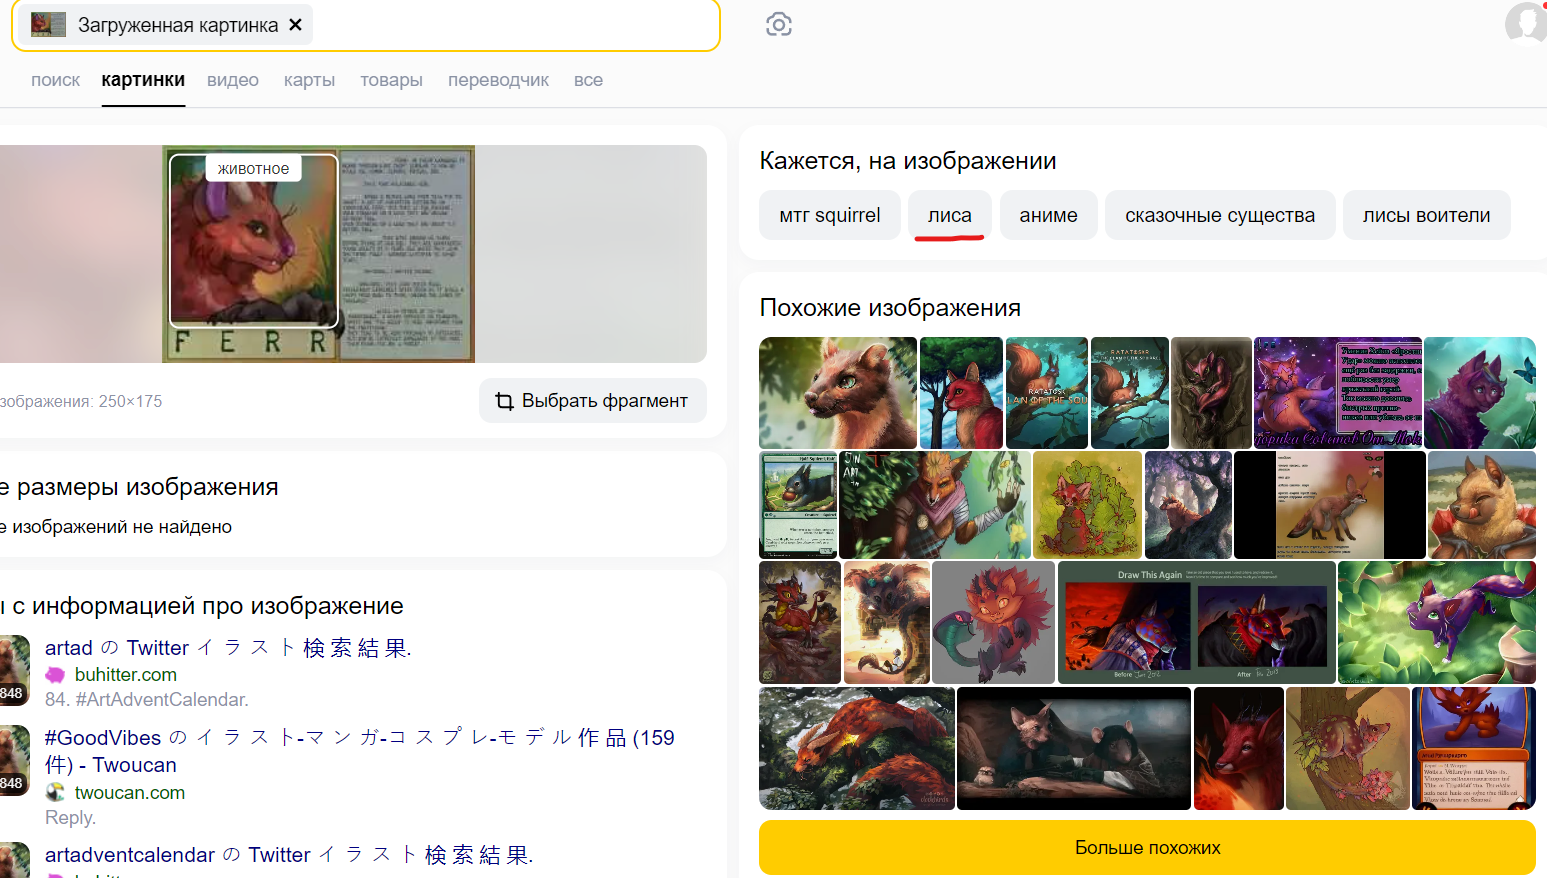Click the Похожие изображения heading
Viewport: 1547px width, 878px height.
click(890, 308)
